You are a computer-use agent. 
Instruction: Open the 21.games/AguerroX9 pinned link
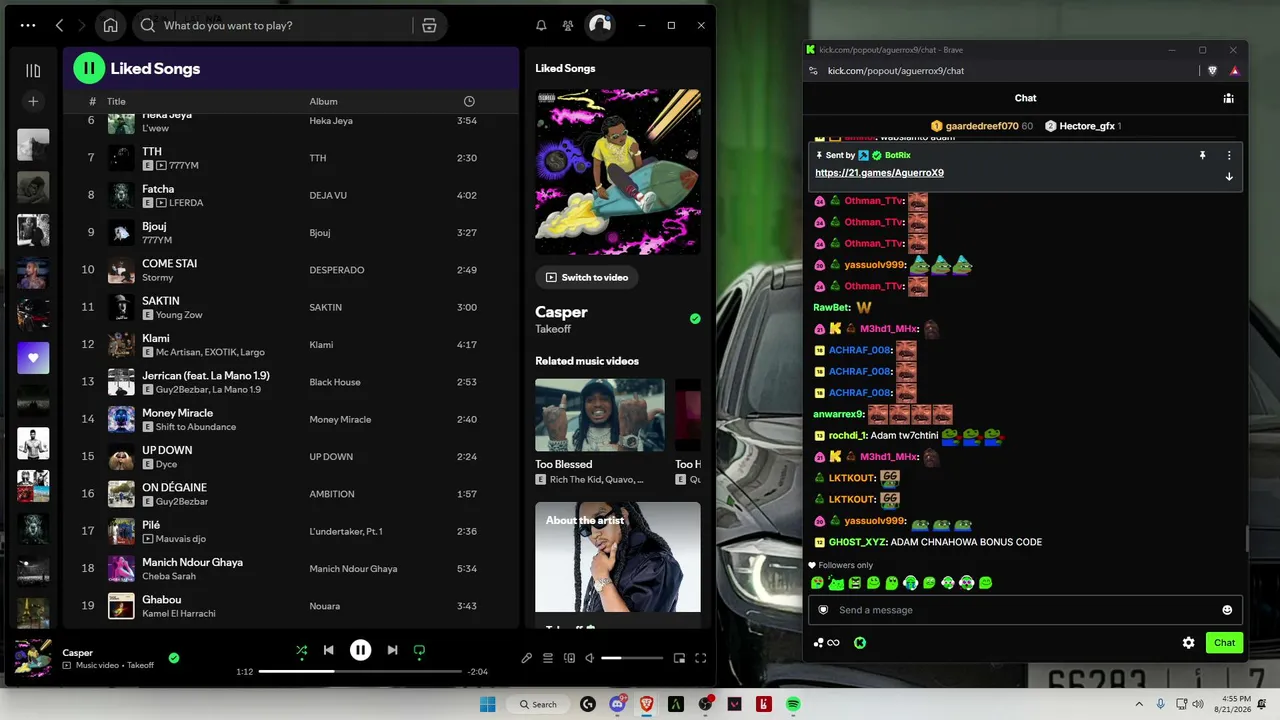click(879, 173)
